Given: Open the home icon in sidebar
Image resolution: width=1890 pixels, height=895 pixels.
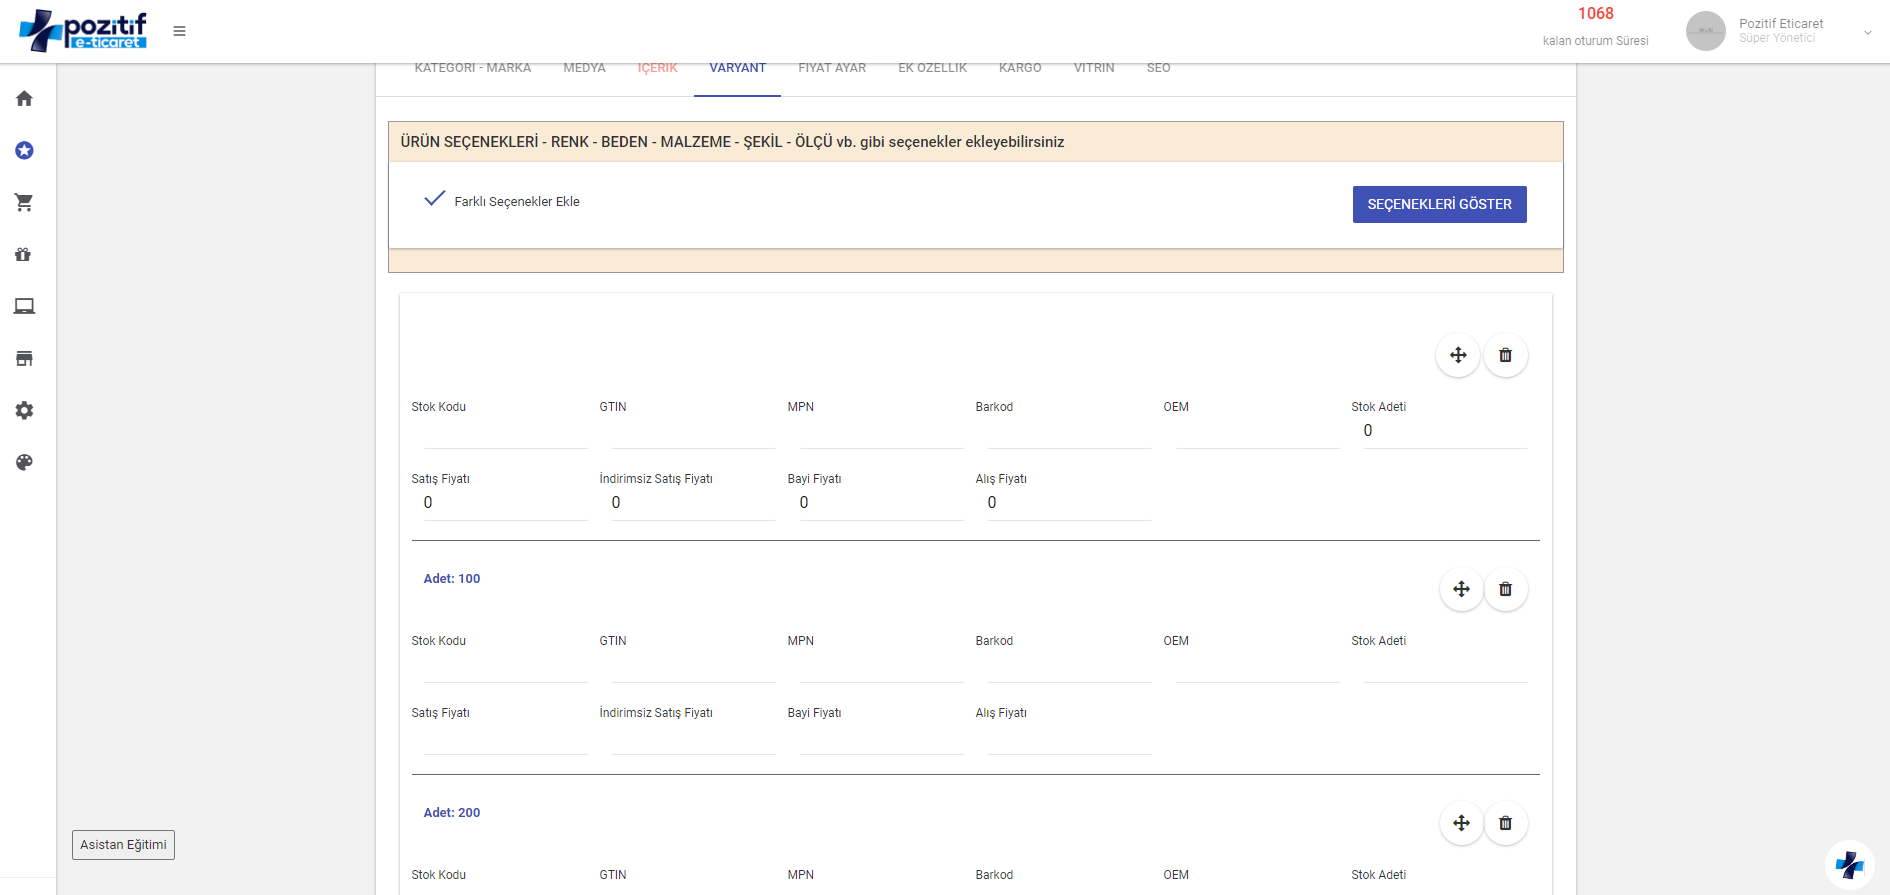Looking at the screenshot, I should pos(24,98).
